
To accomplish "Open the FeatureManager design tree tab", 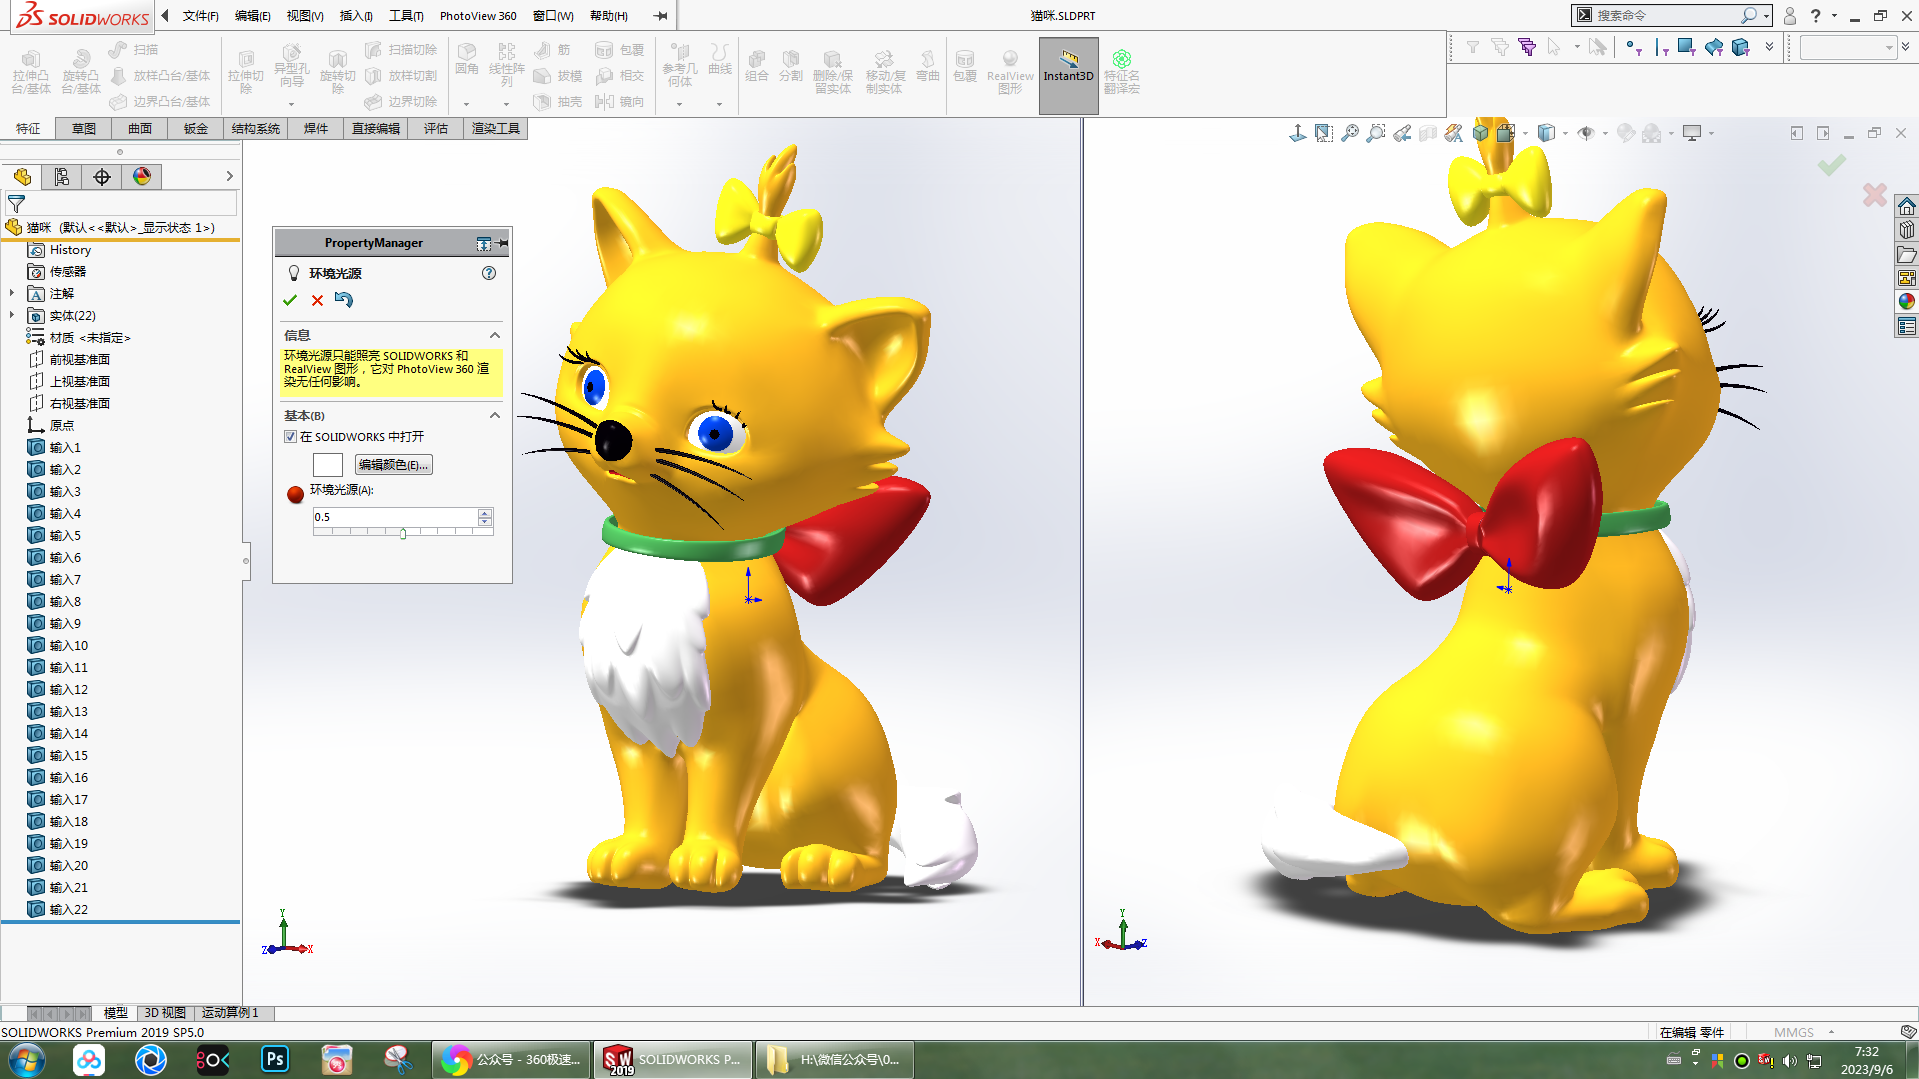I will [x=22, y=177].
